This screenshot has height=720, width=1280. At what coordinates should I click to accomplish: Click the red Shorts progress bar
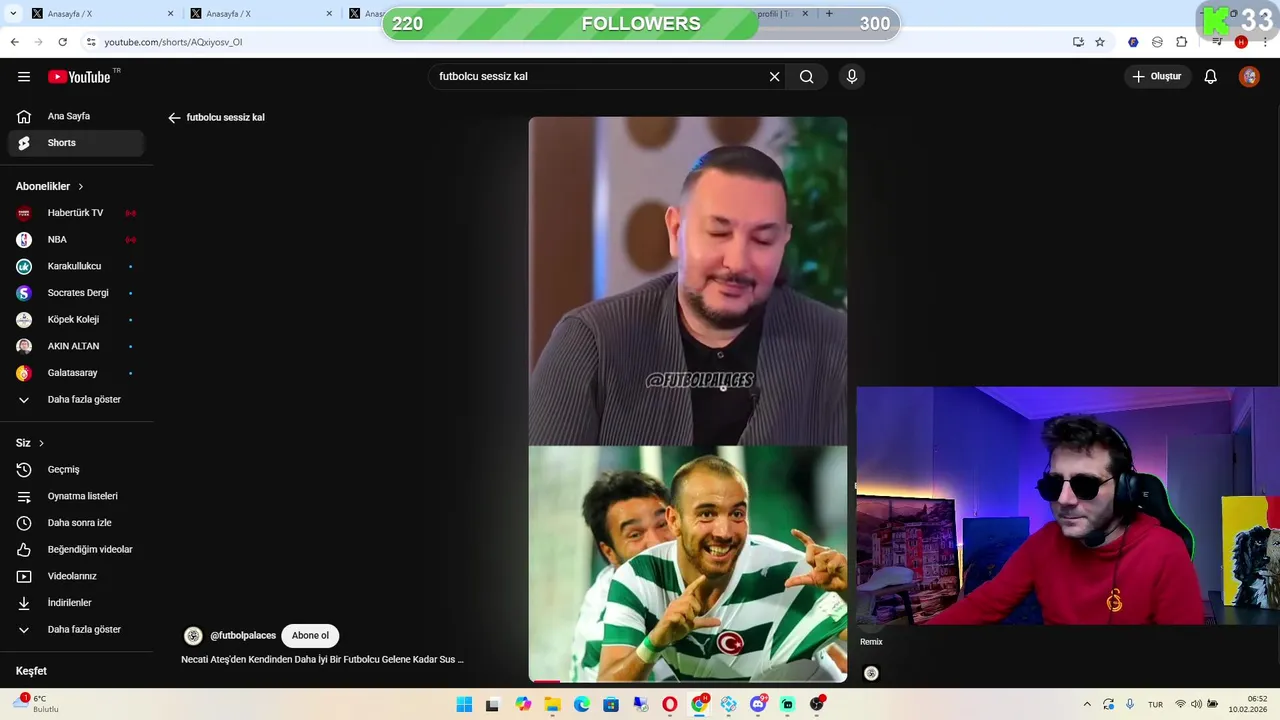(x=547, y=681)
